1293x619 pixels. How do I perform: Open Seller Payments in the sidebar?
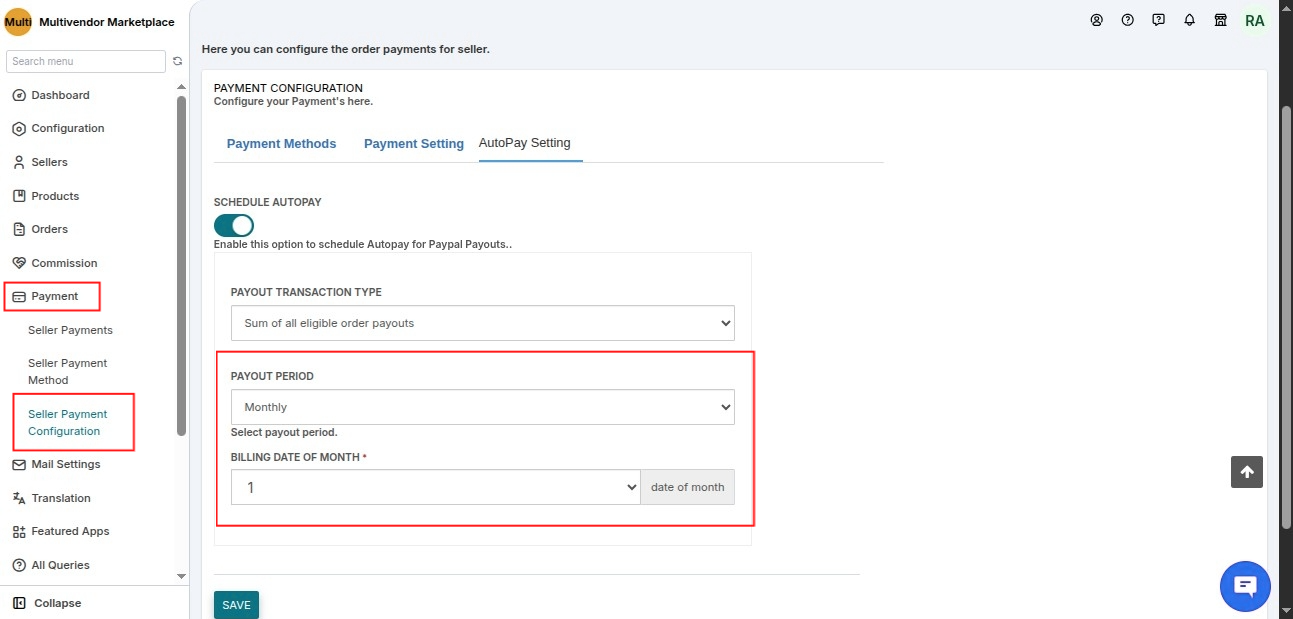[70, 330]
